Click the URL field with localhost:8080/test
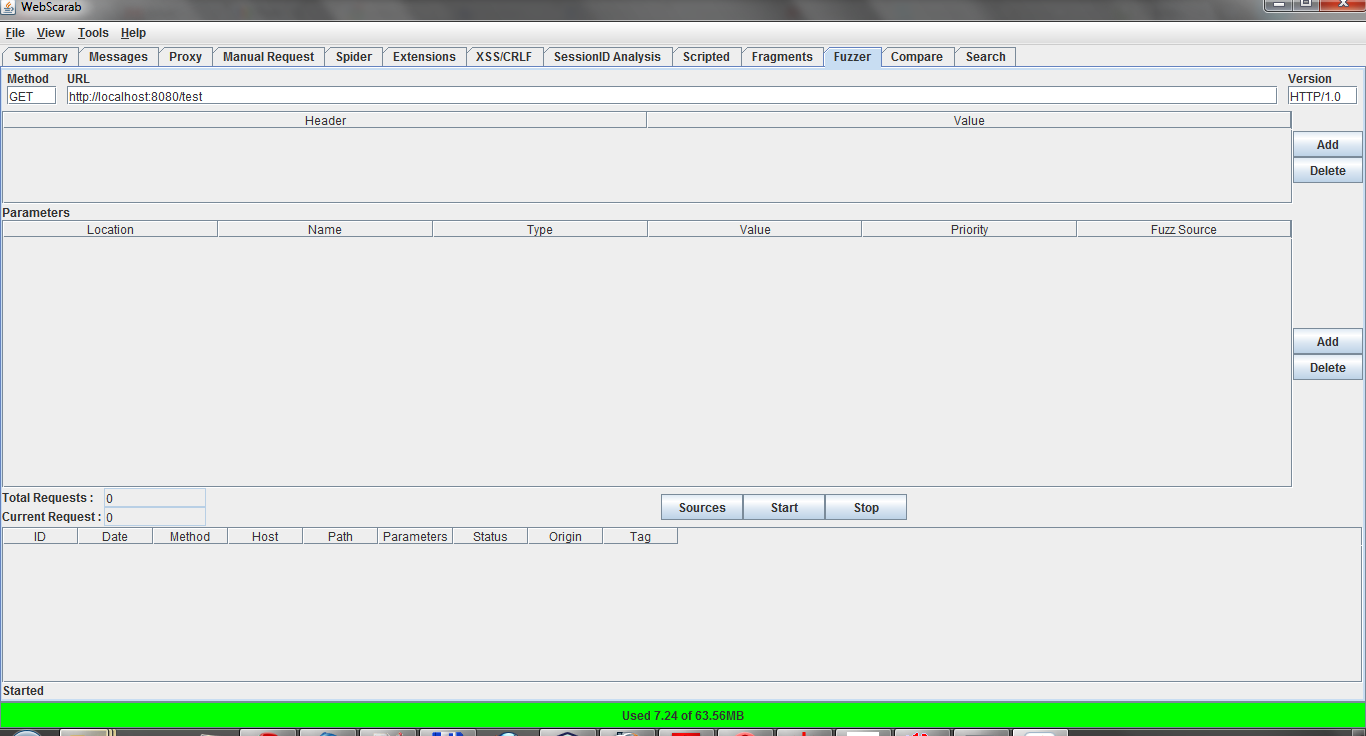The height and width of the screenshot is (736, 1366). [x=672, y=96]
